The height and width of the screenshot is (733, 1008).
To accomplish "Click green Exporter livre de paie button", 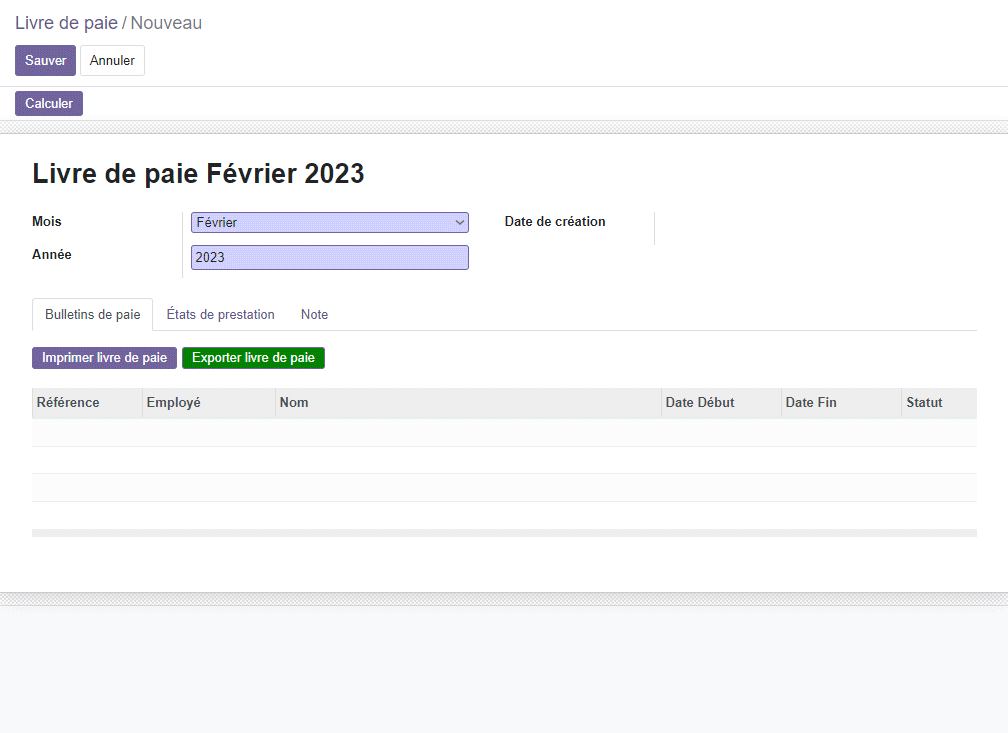I will pyautogui.click(x=253, y=358).
